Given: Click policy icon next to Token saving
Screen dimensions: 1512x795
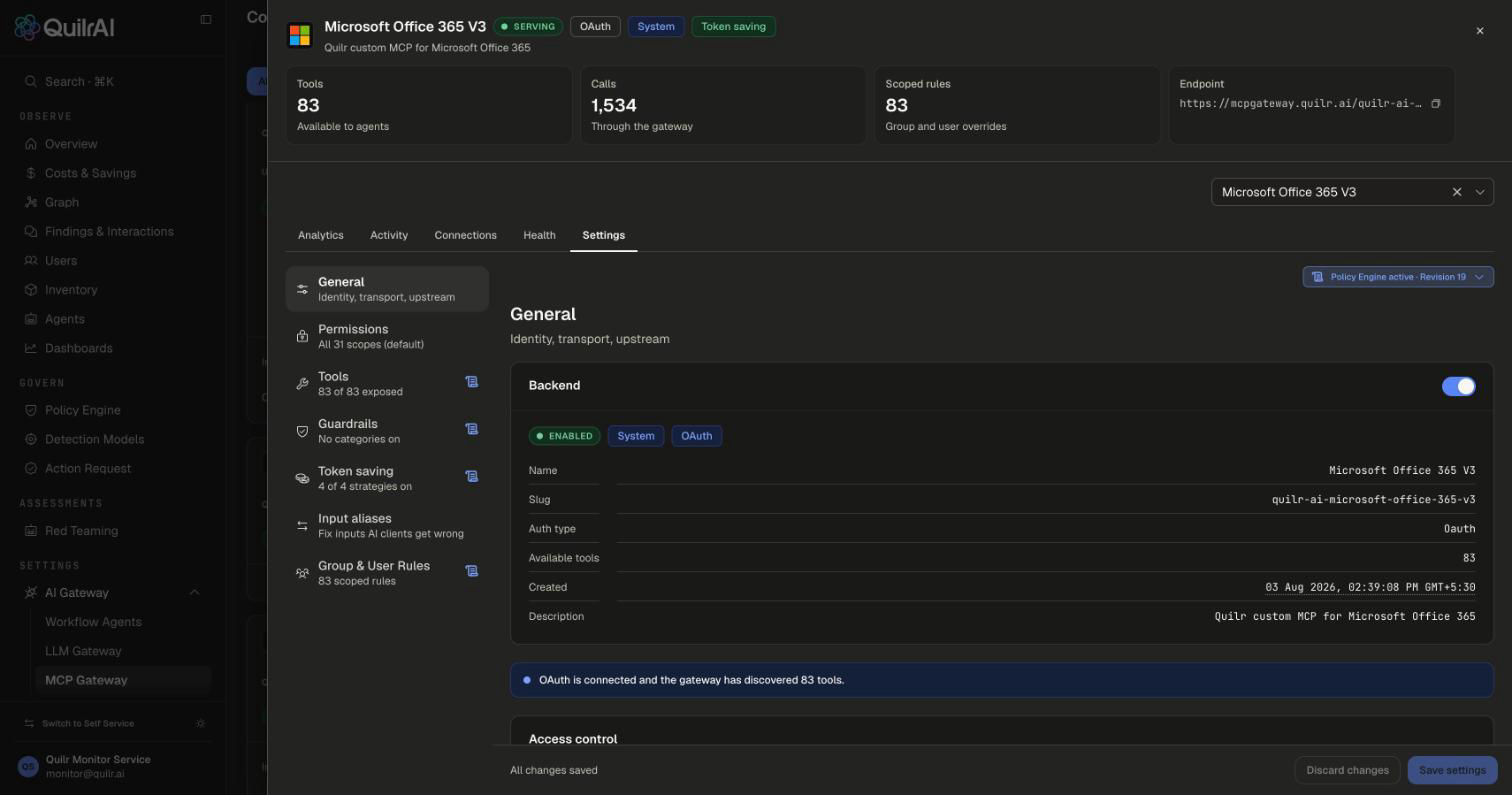Looking at the screenshot, I should point(472,476).
